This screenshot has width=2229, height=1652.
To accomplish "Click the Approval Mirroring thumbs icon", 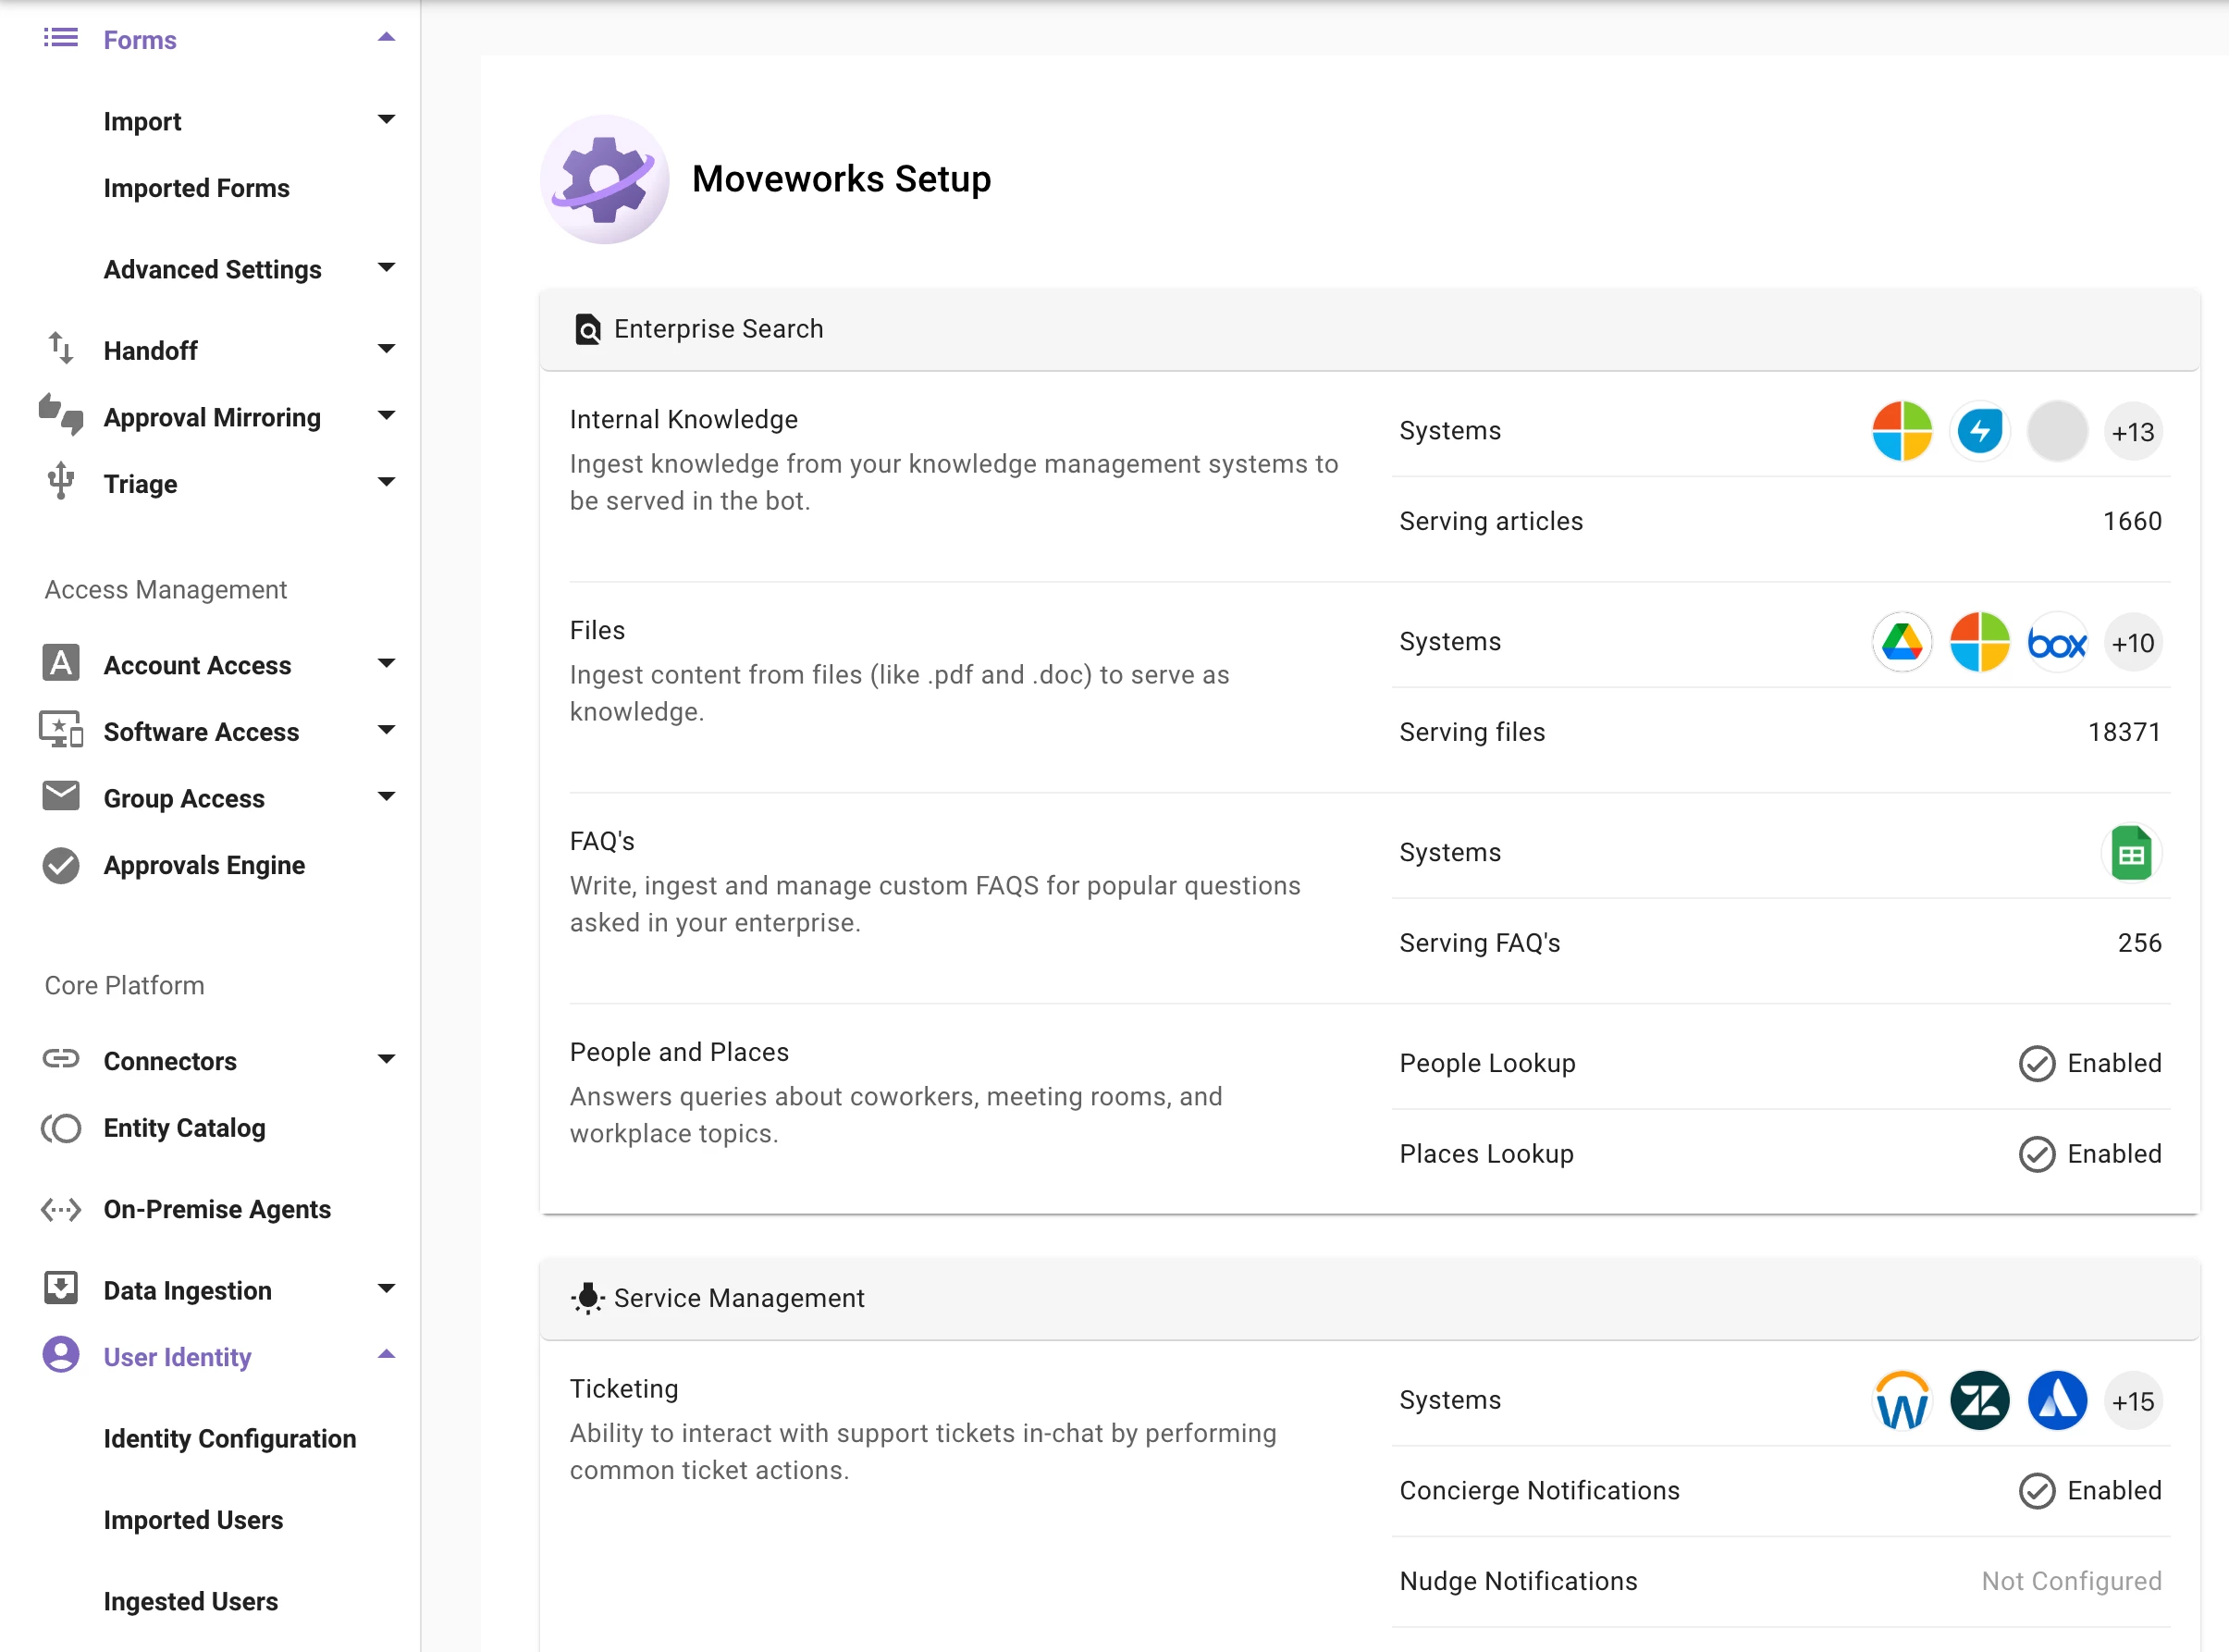I will click(61, 415).
